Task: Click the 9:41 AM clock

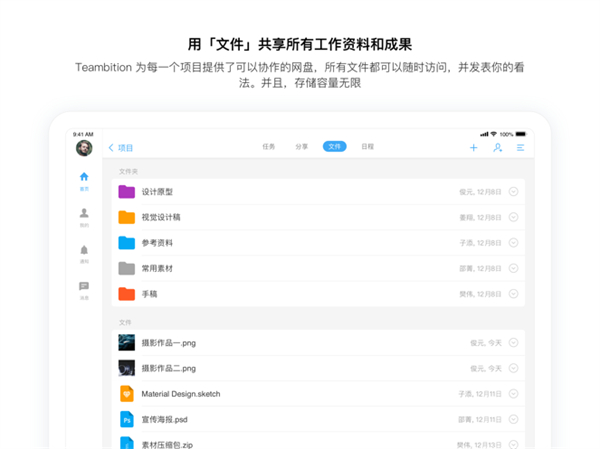Action: click(83, 134)
